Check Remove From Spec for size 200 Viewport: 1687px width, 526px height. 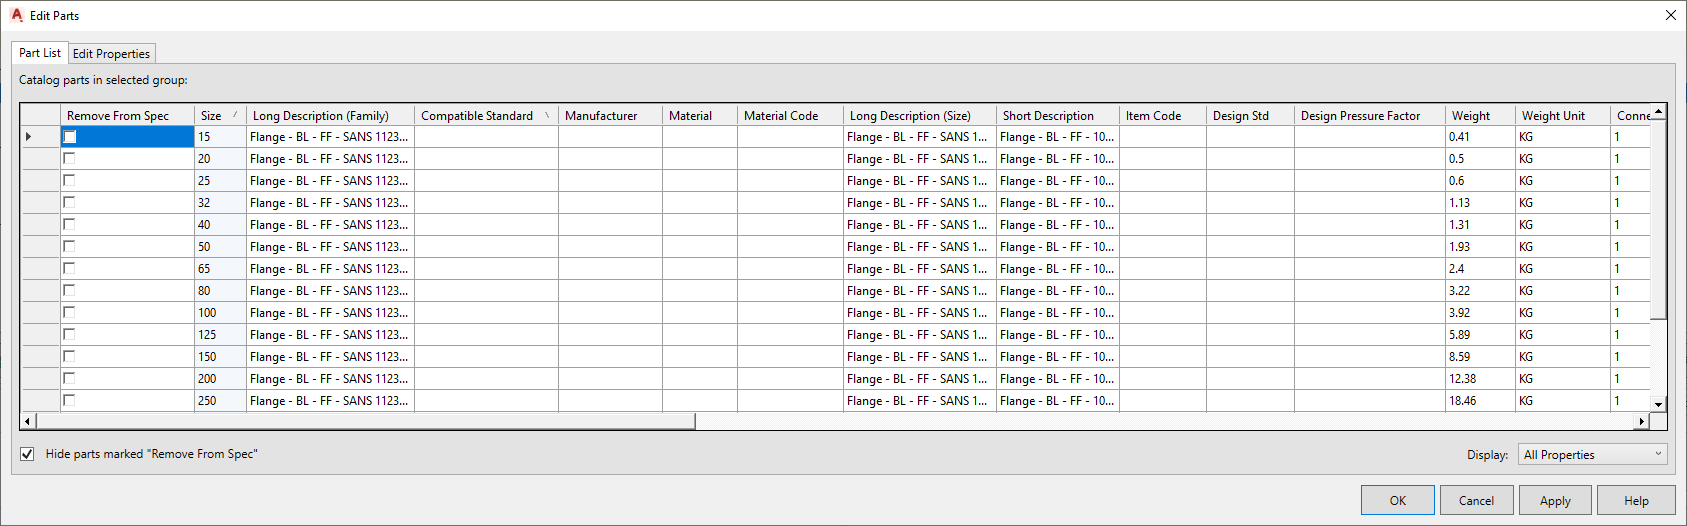point(69,378)
